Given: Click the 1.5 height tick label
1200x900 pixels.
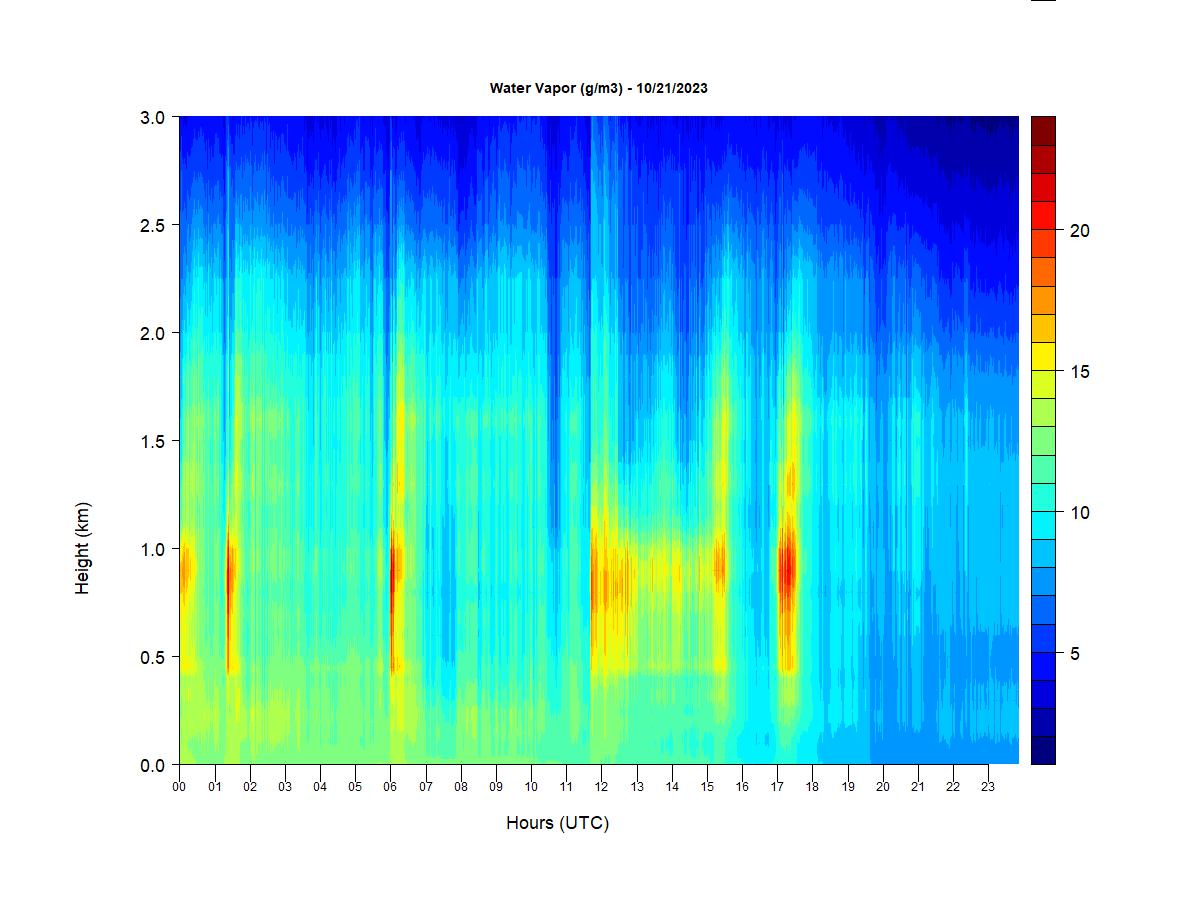Looking at the screenshot, I should pyautogui.click(x=153, y=441).
